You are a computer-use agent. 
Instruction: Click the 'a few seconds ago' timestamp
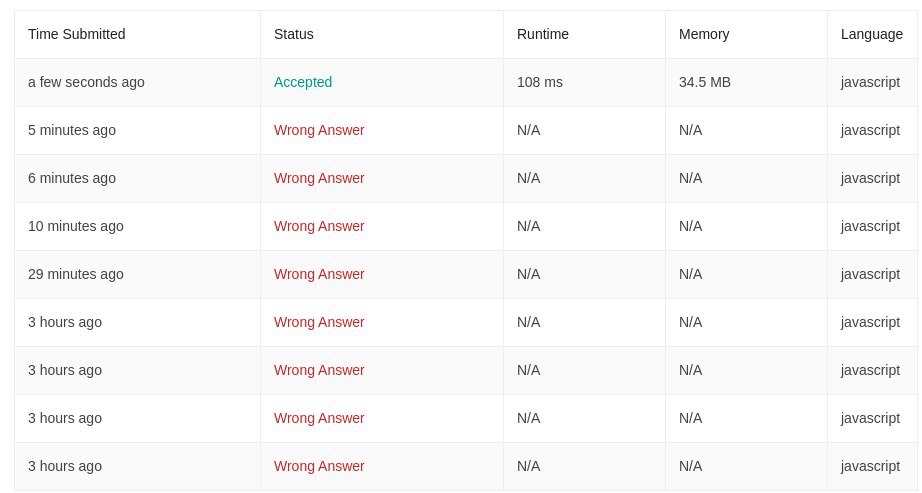[x=86, y=82]
